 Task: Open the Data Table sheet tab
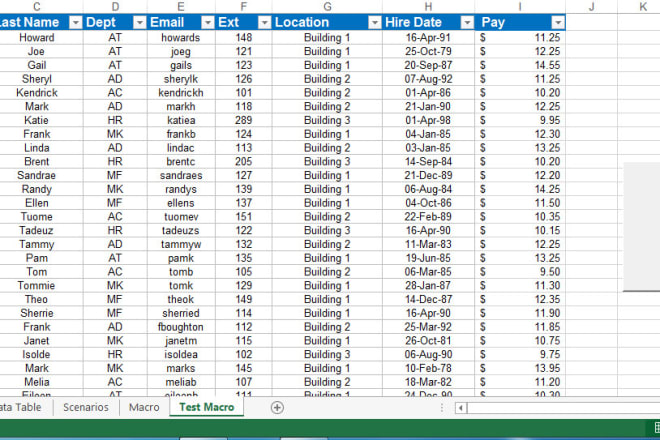coord(20,407)
